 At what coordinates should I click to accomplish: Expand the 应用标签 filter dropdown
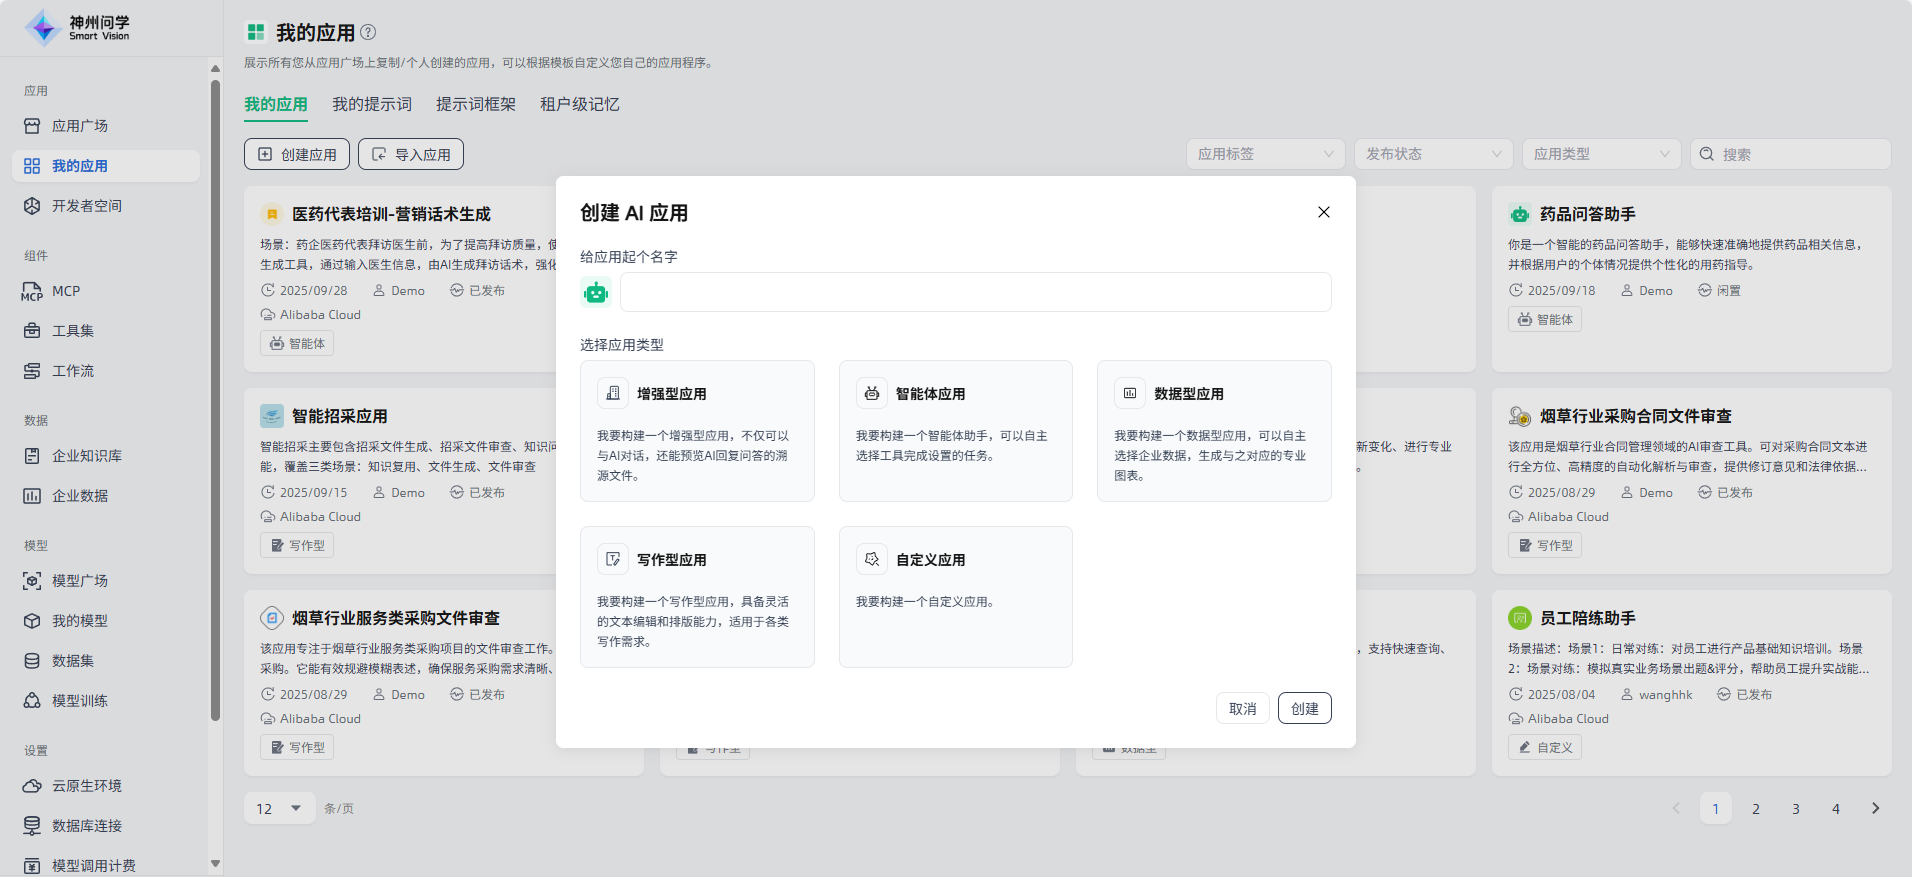tap(1265, 154)
